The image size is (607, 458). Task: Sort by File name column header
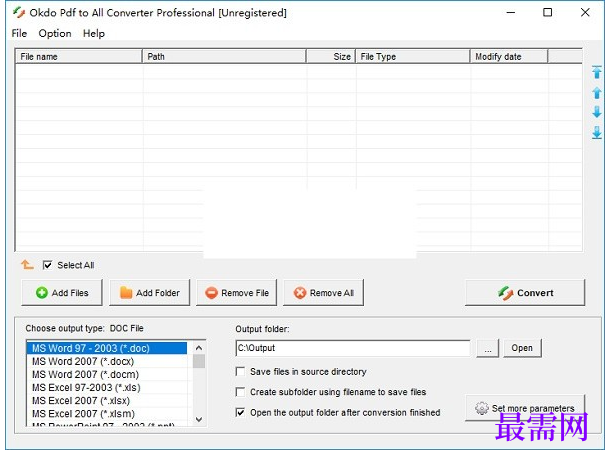[x=79, y=57]
